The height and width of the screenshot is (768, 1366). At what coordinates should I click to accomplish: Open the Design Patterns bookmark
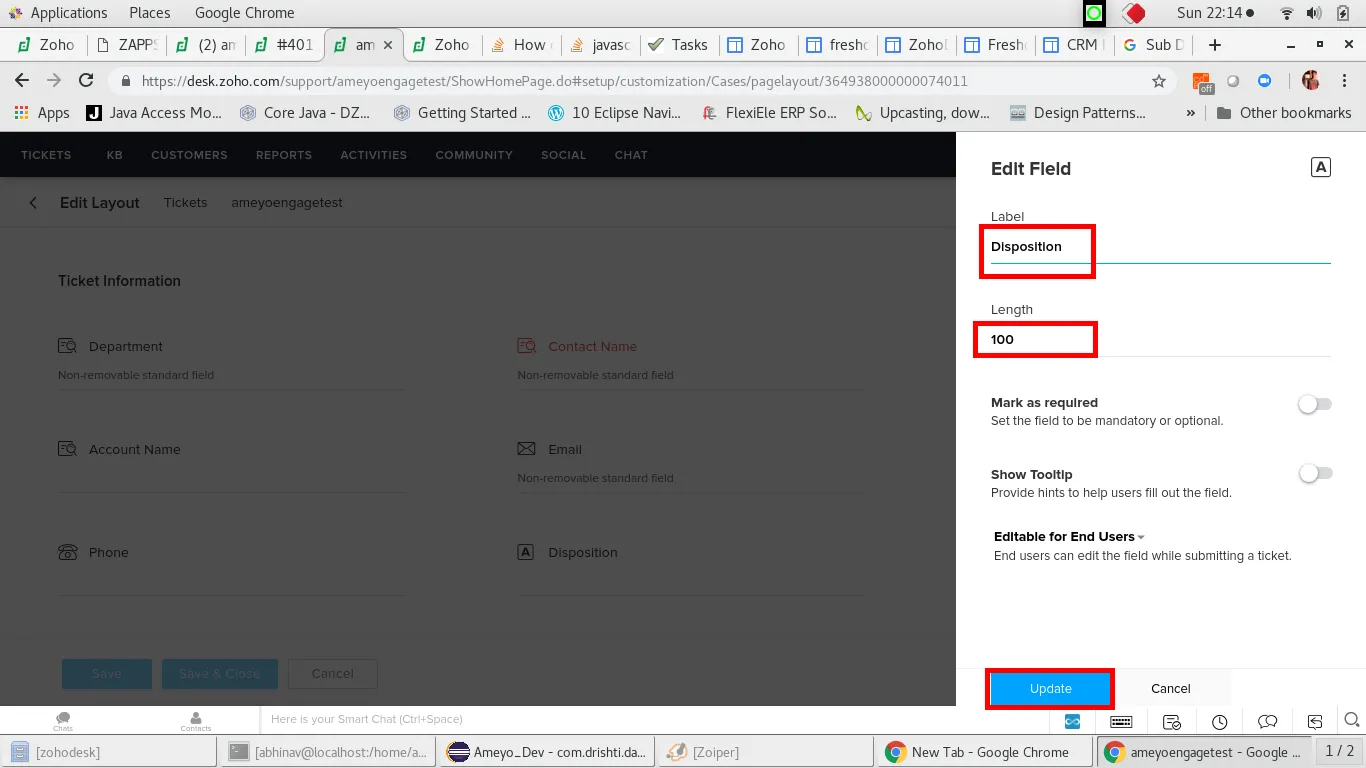[1078, 113]
